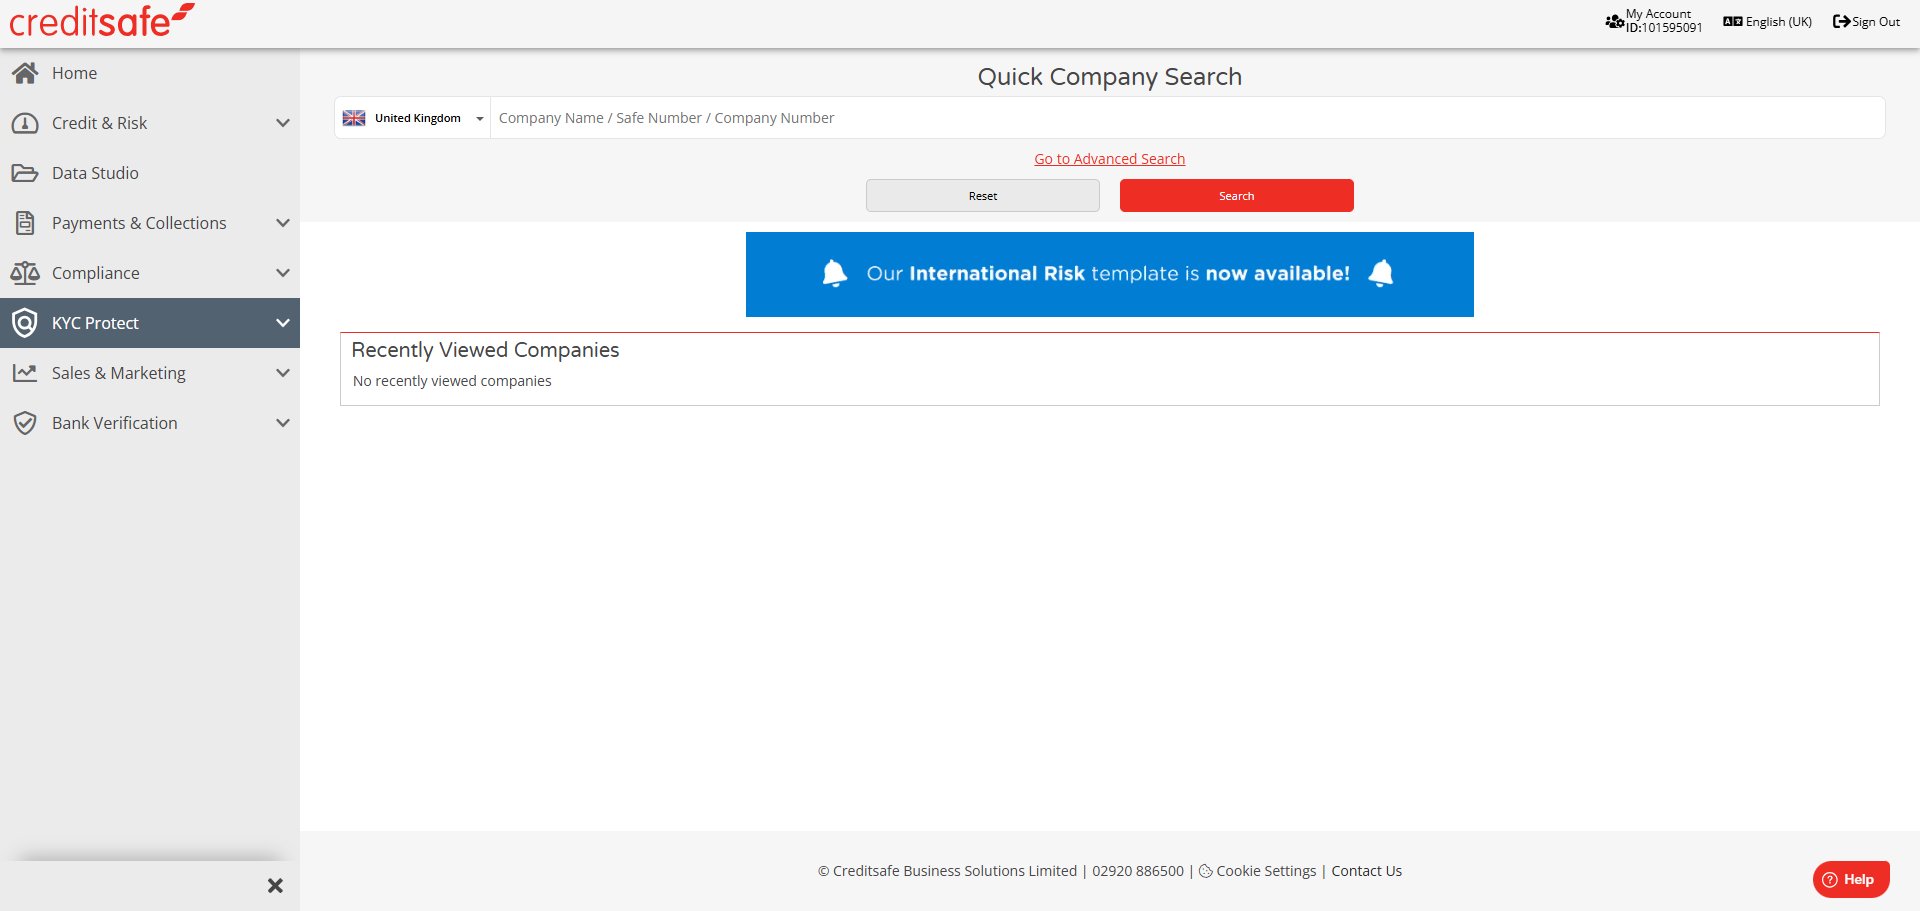Expand the Sales & Marketing section
Image resolution: width=1920 pixels, height=911 pixels.
point(283,373)
